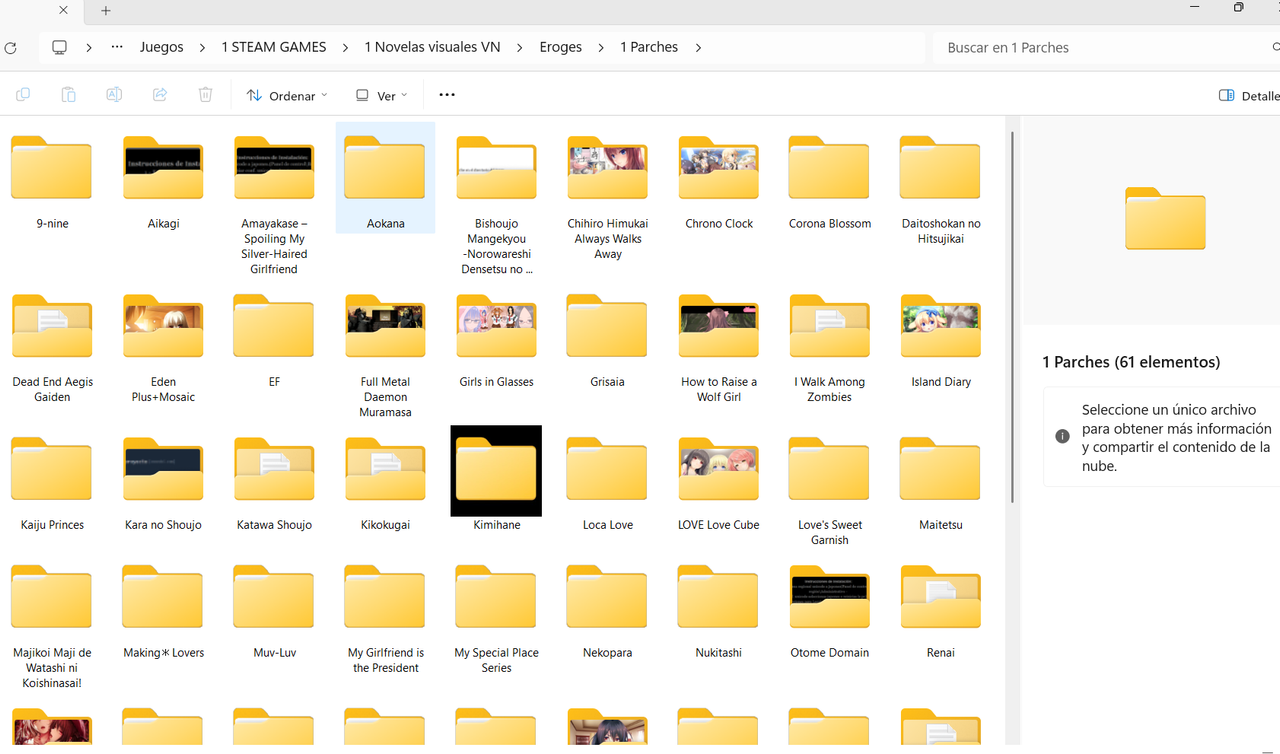Click the Rename toolbar icon
Screen dimensions: 1280x754
114,95
